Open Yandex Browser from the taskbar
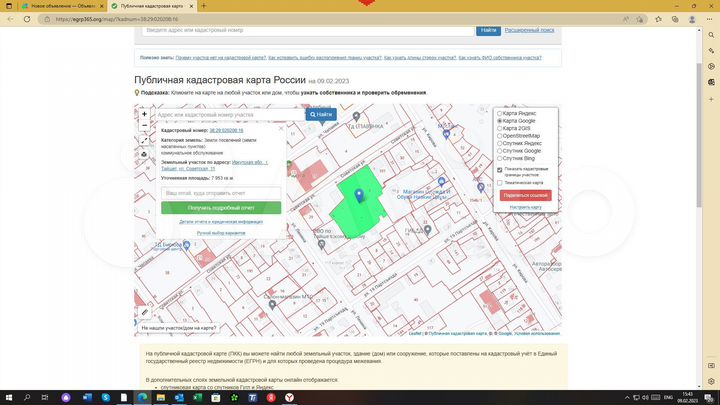The height and width of the screenshot is (405, 720). tap(289, 397)
